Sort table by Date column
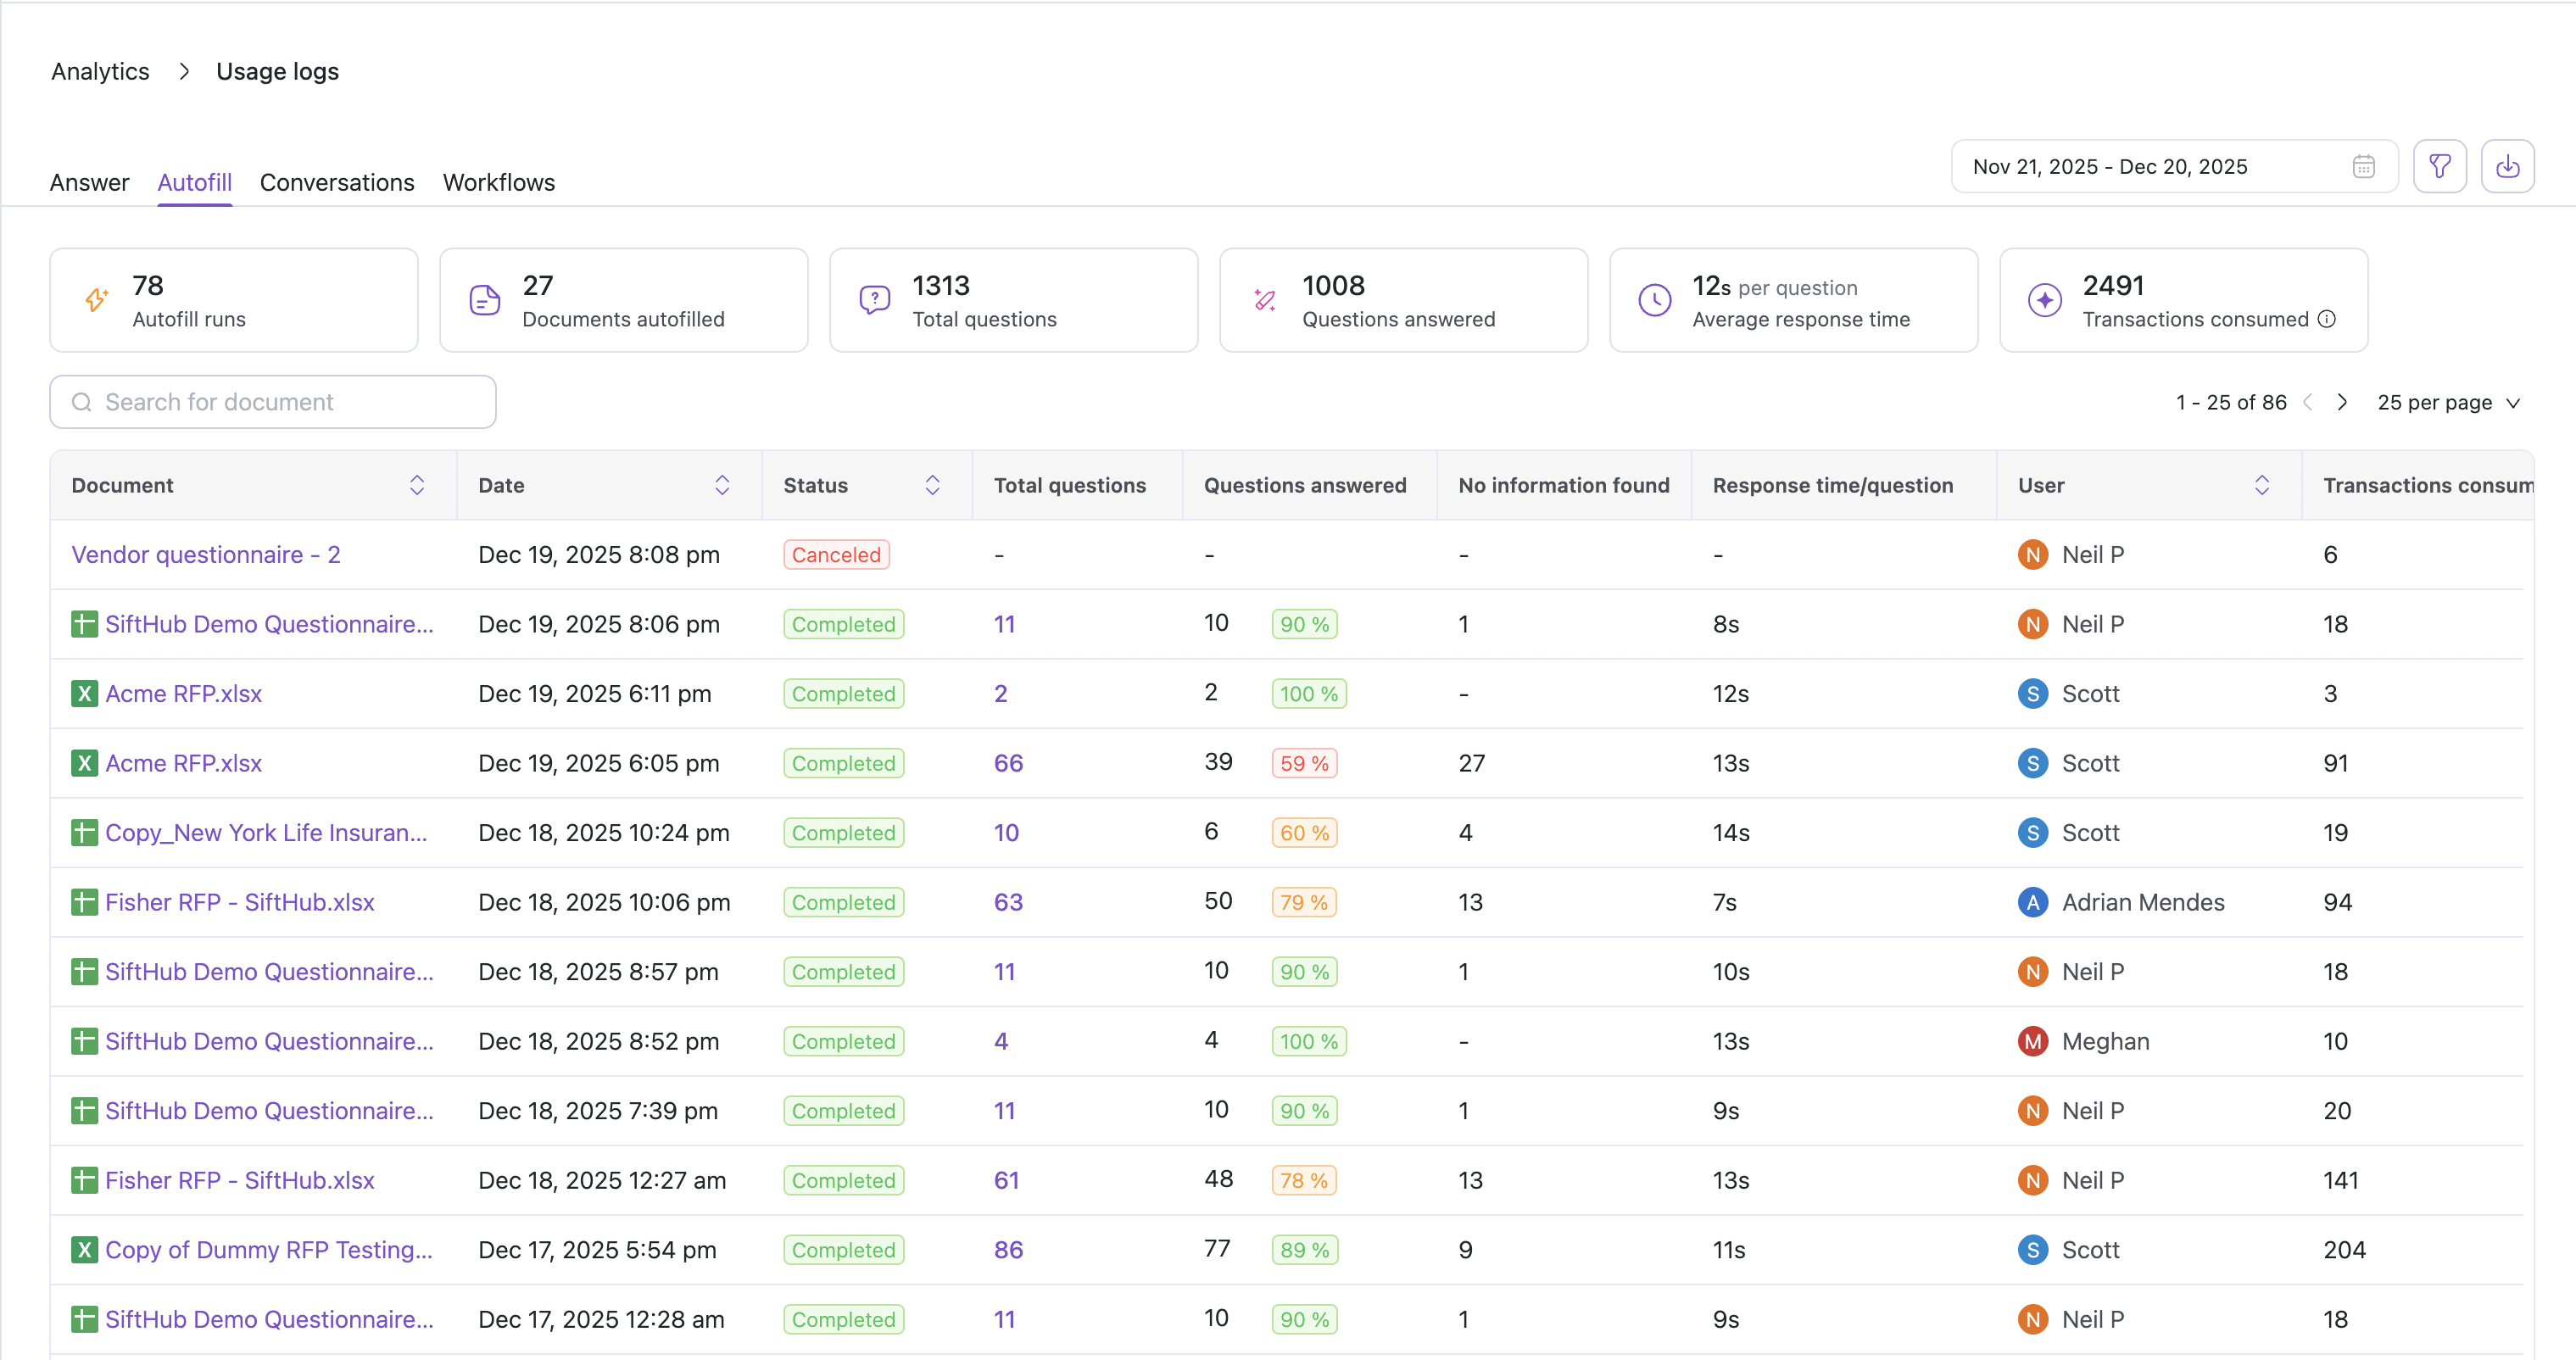 (x=722, y=485)
